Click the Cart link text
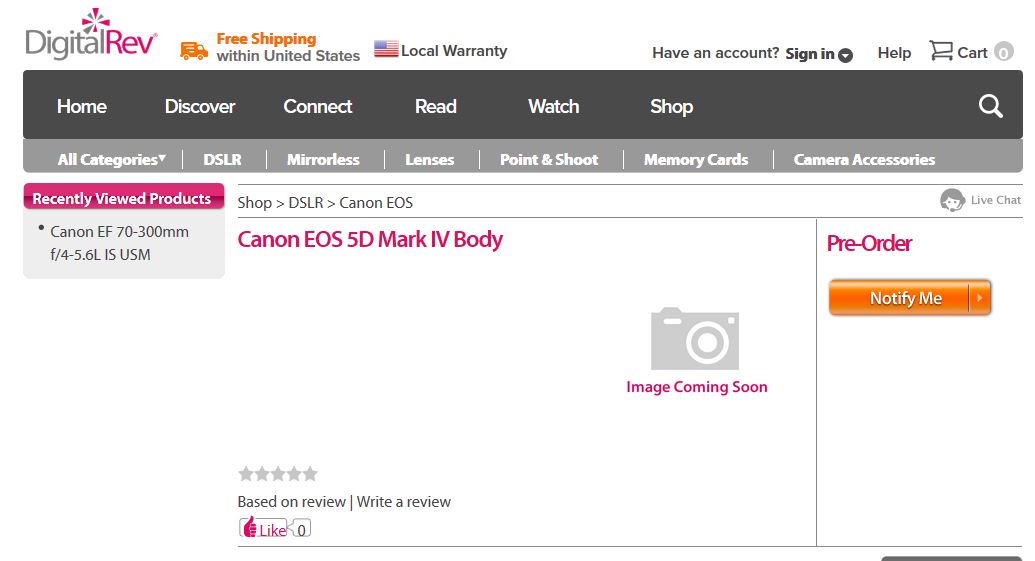Image resolution: width=1035 pixels, height=561 pixels. pyautogui.click(x=972, y=53)
